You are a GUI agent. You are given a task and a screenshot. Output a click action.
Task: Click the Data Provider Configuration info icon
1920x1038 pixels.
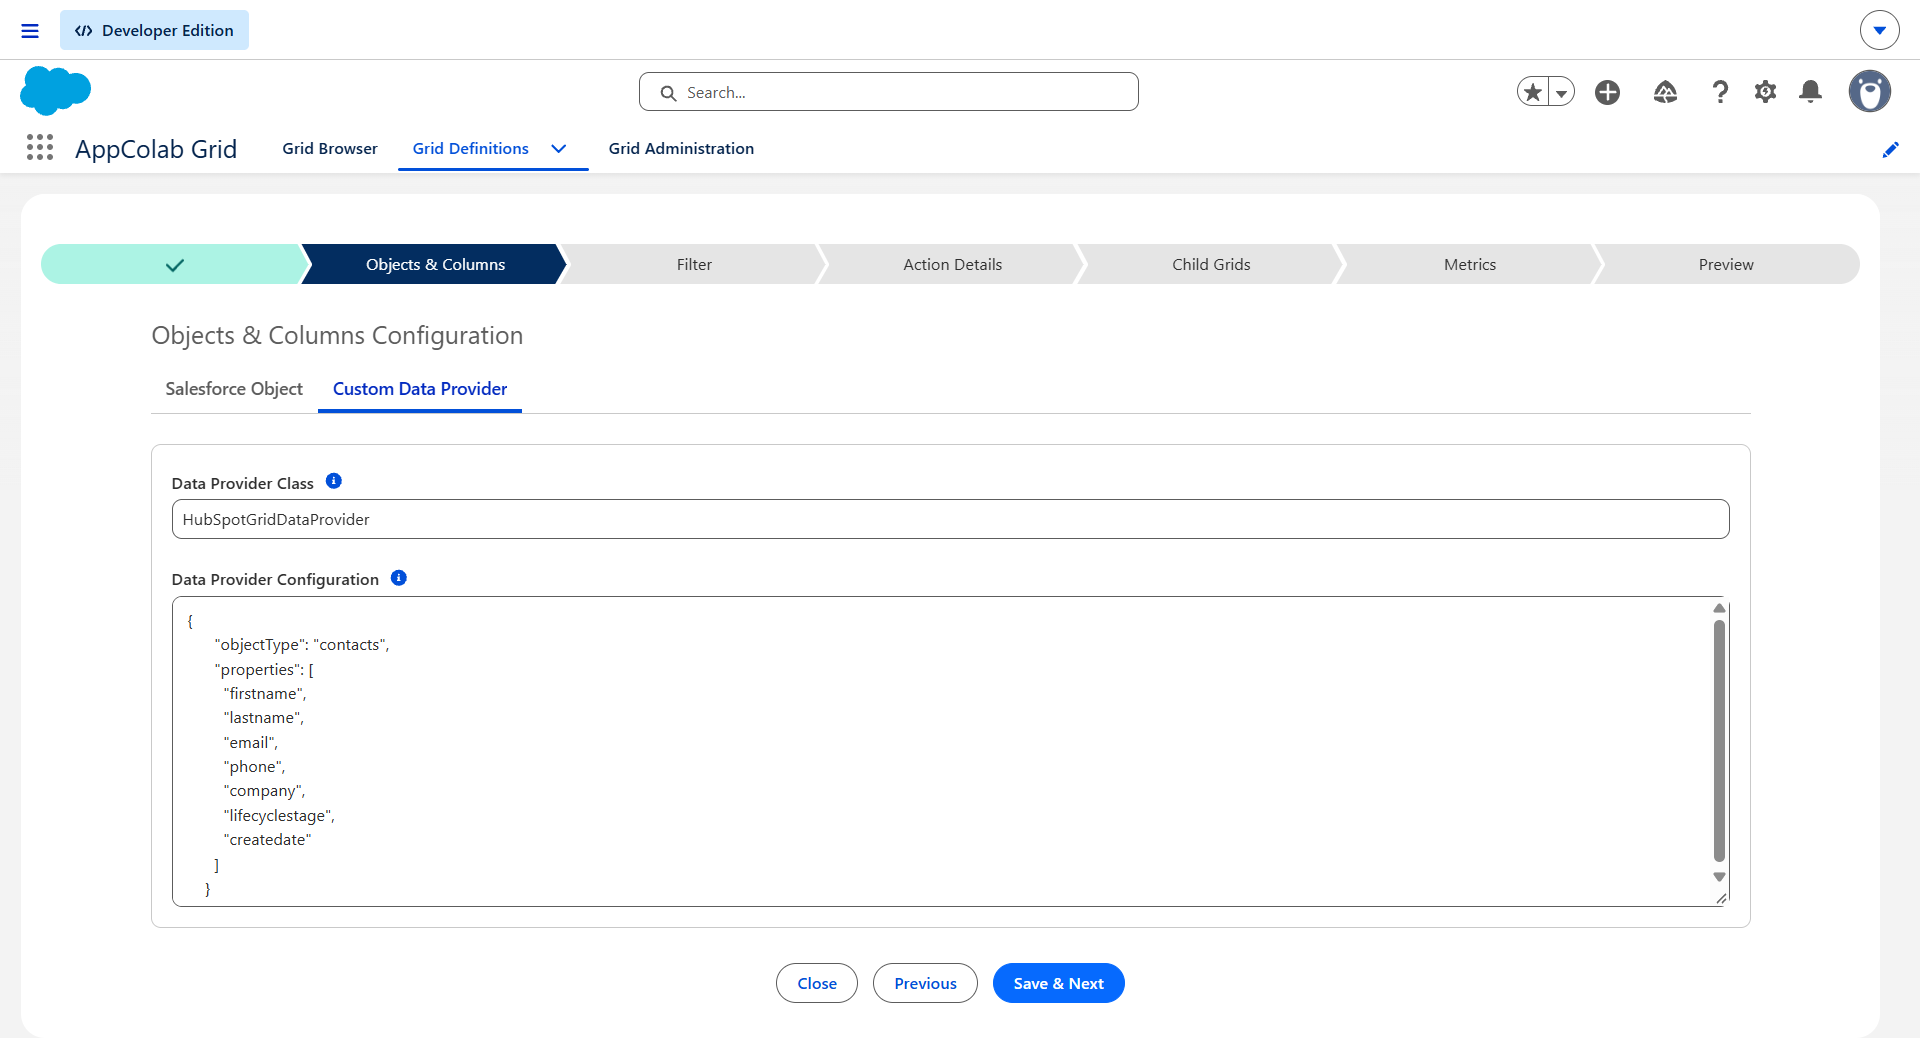click(399, 578)
